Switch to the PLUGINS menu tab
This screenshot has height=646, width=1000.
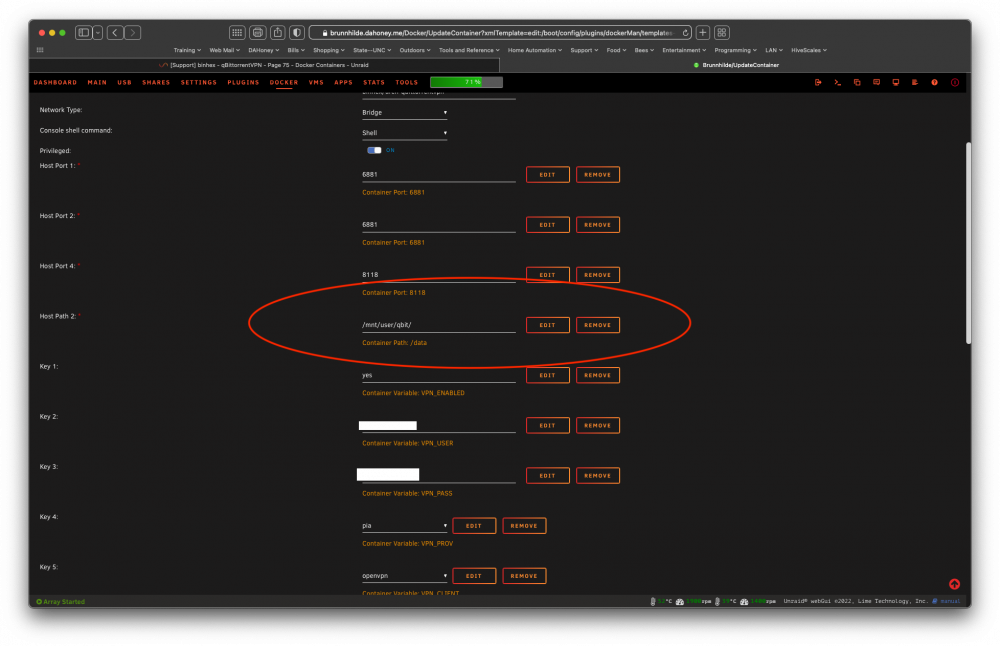[243, 82]
